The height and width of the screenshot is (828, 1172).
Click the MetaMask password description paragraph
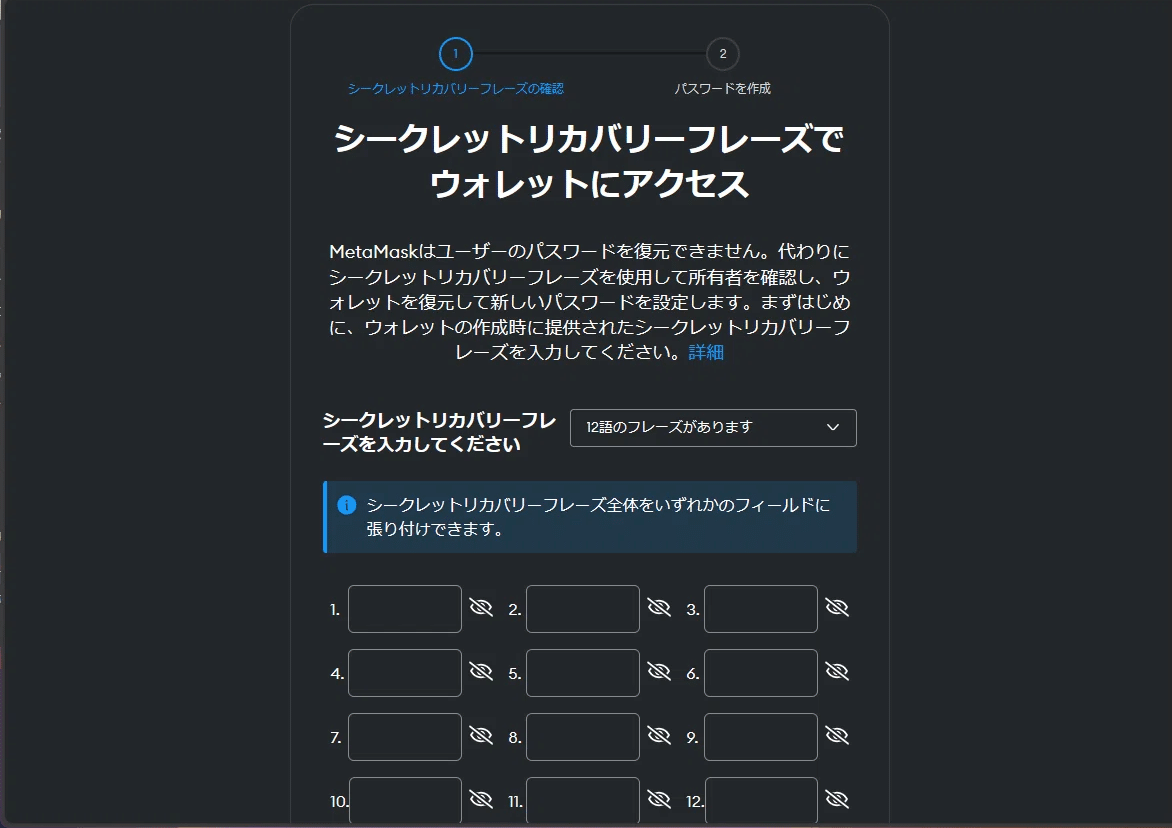point(589,302)
